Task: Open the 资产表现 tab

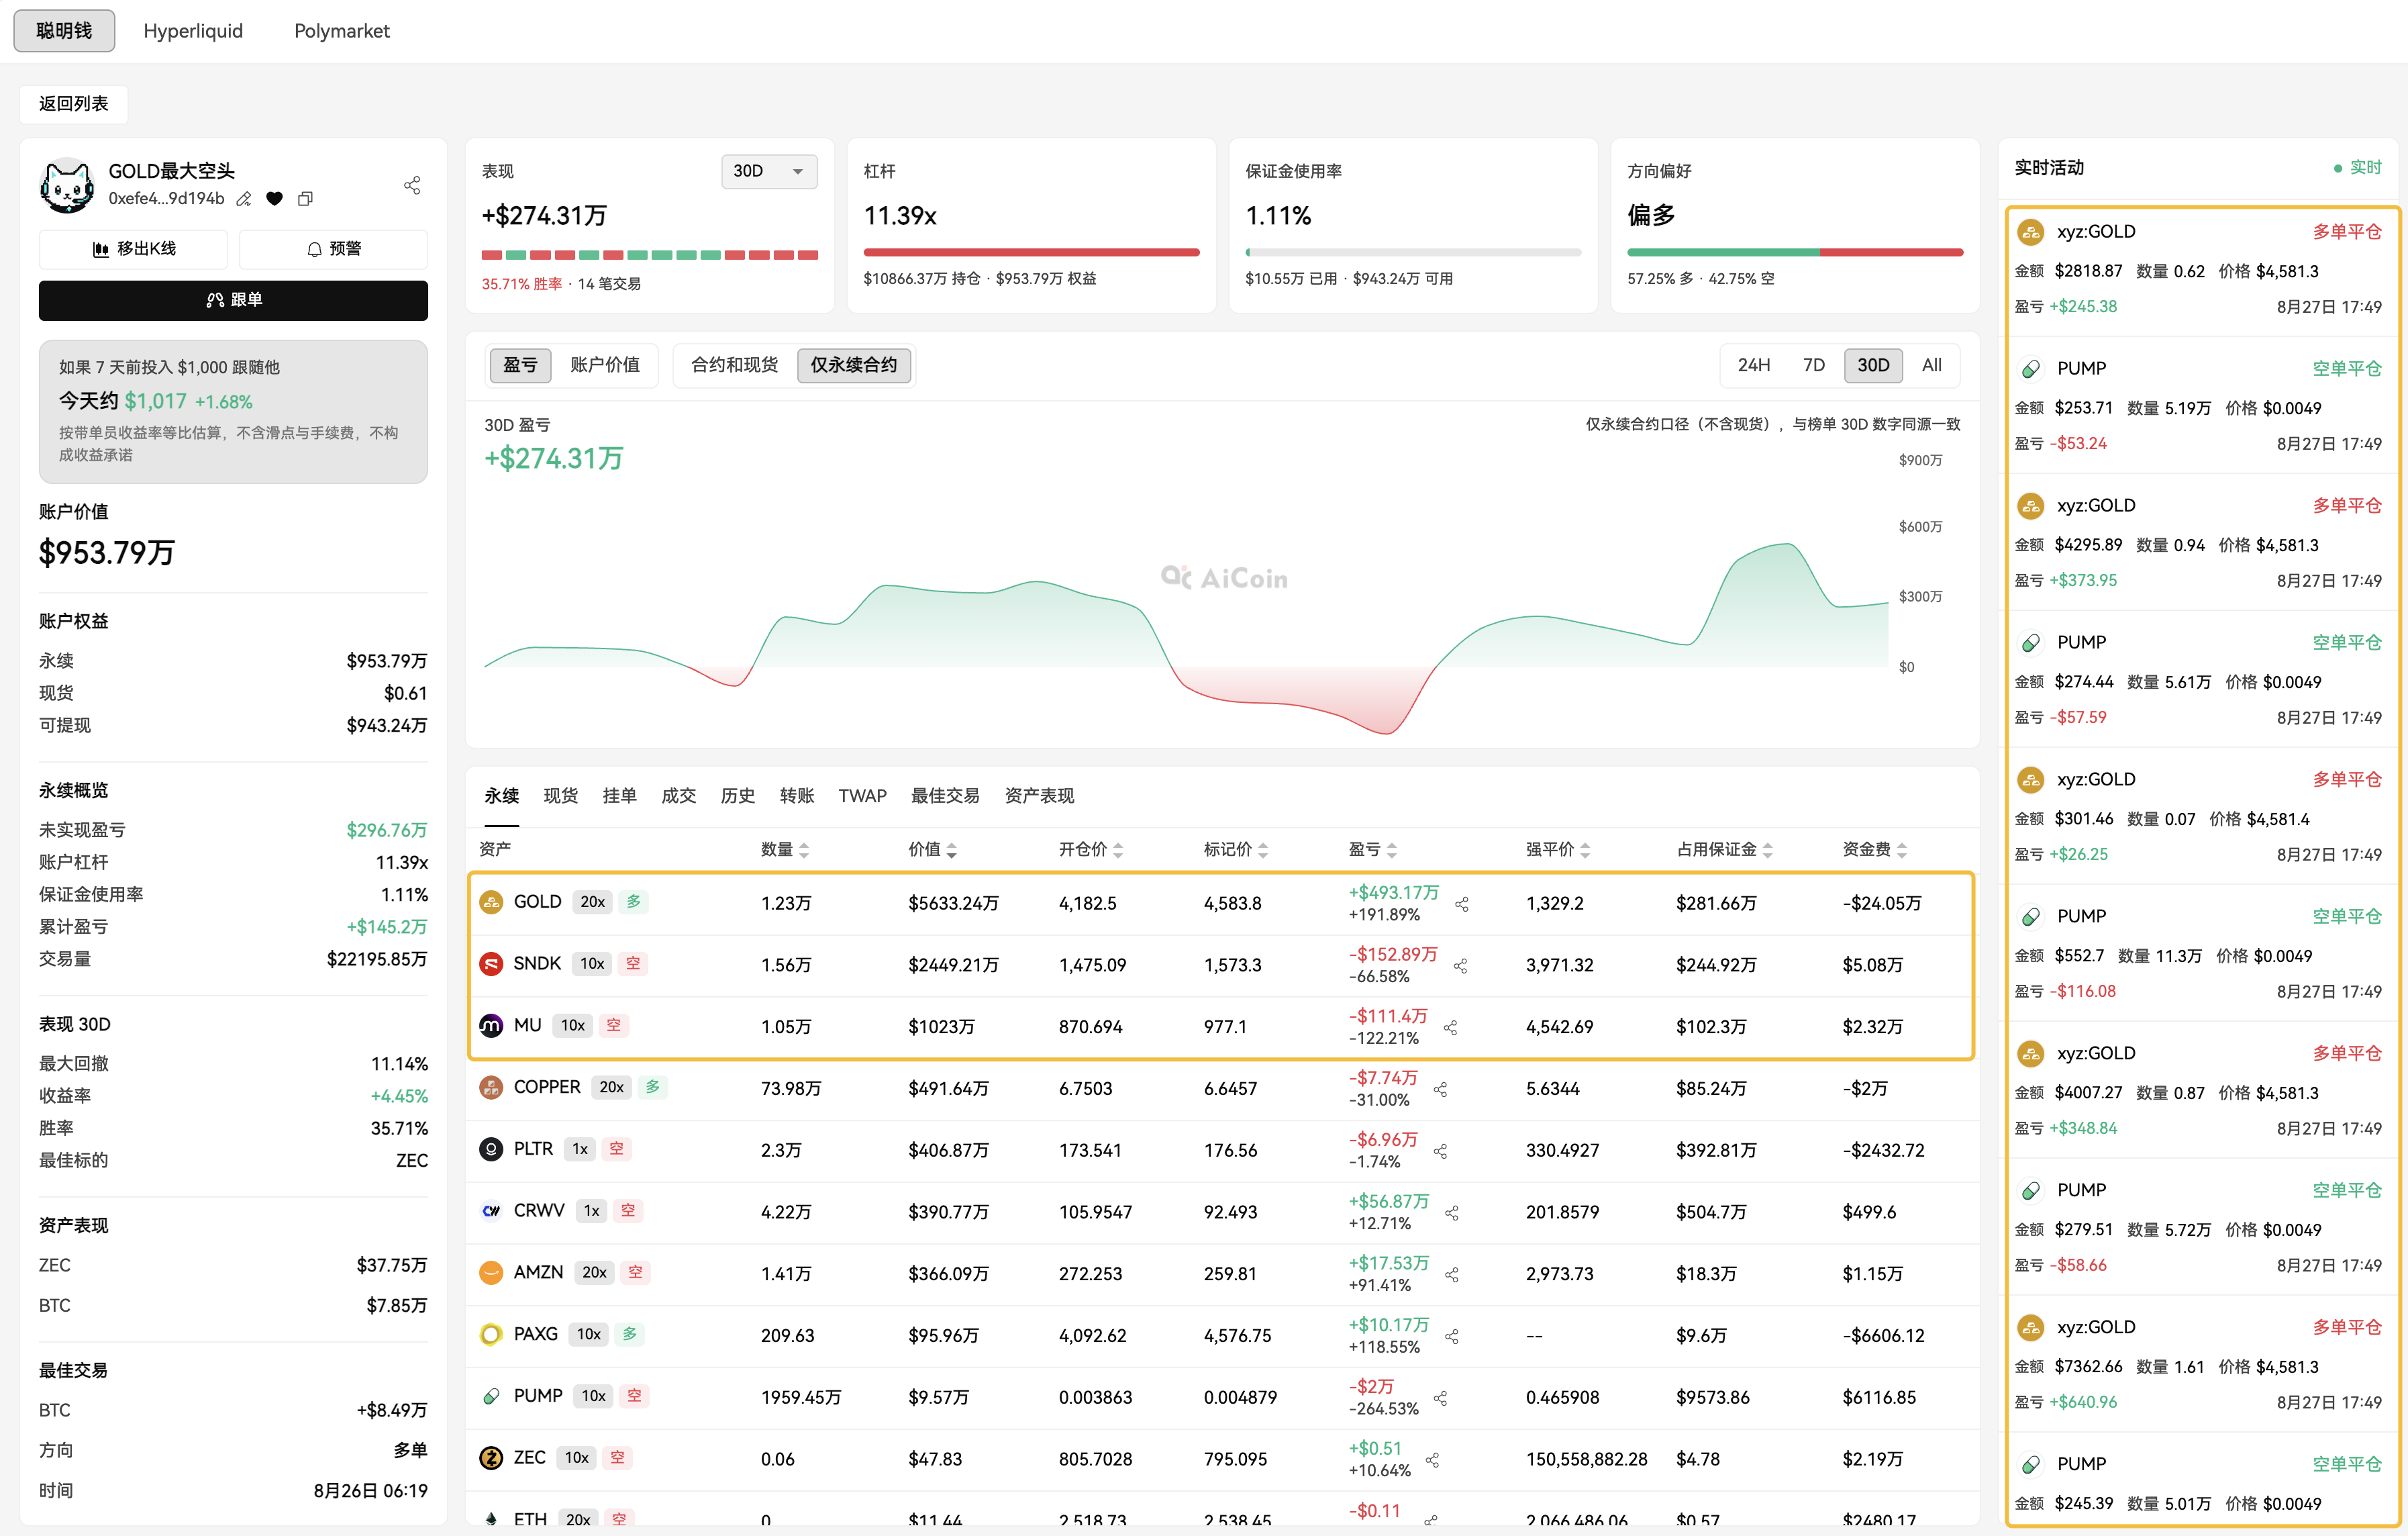Action: point(1039,796)
